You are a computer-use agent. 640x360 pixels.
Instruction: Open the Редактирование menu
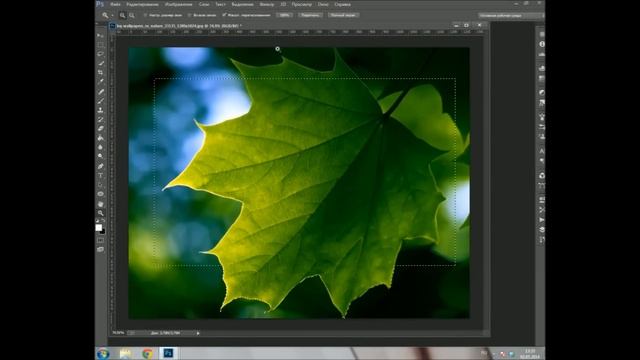[x=142, y=4]
